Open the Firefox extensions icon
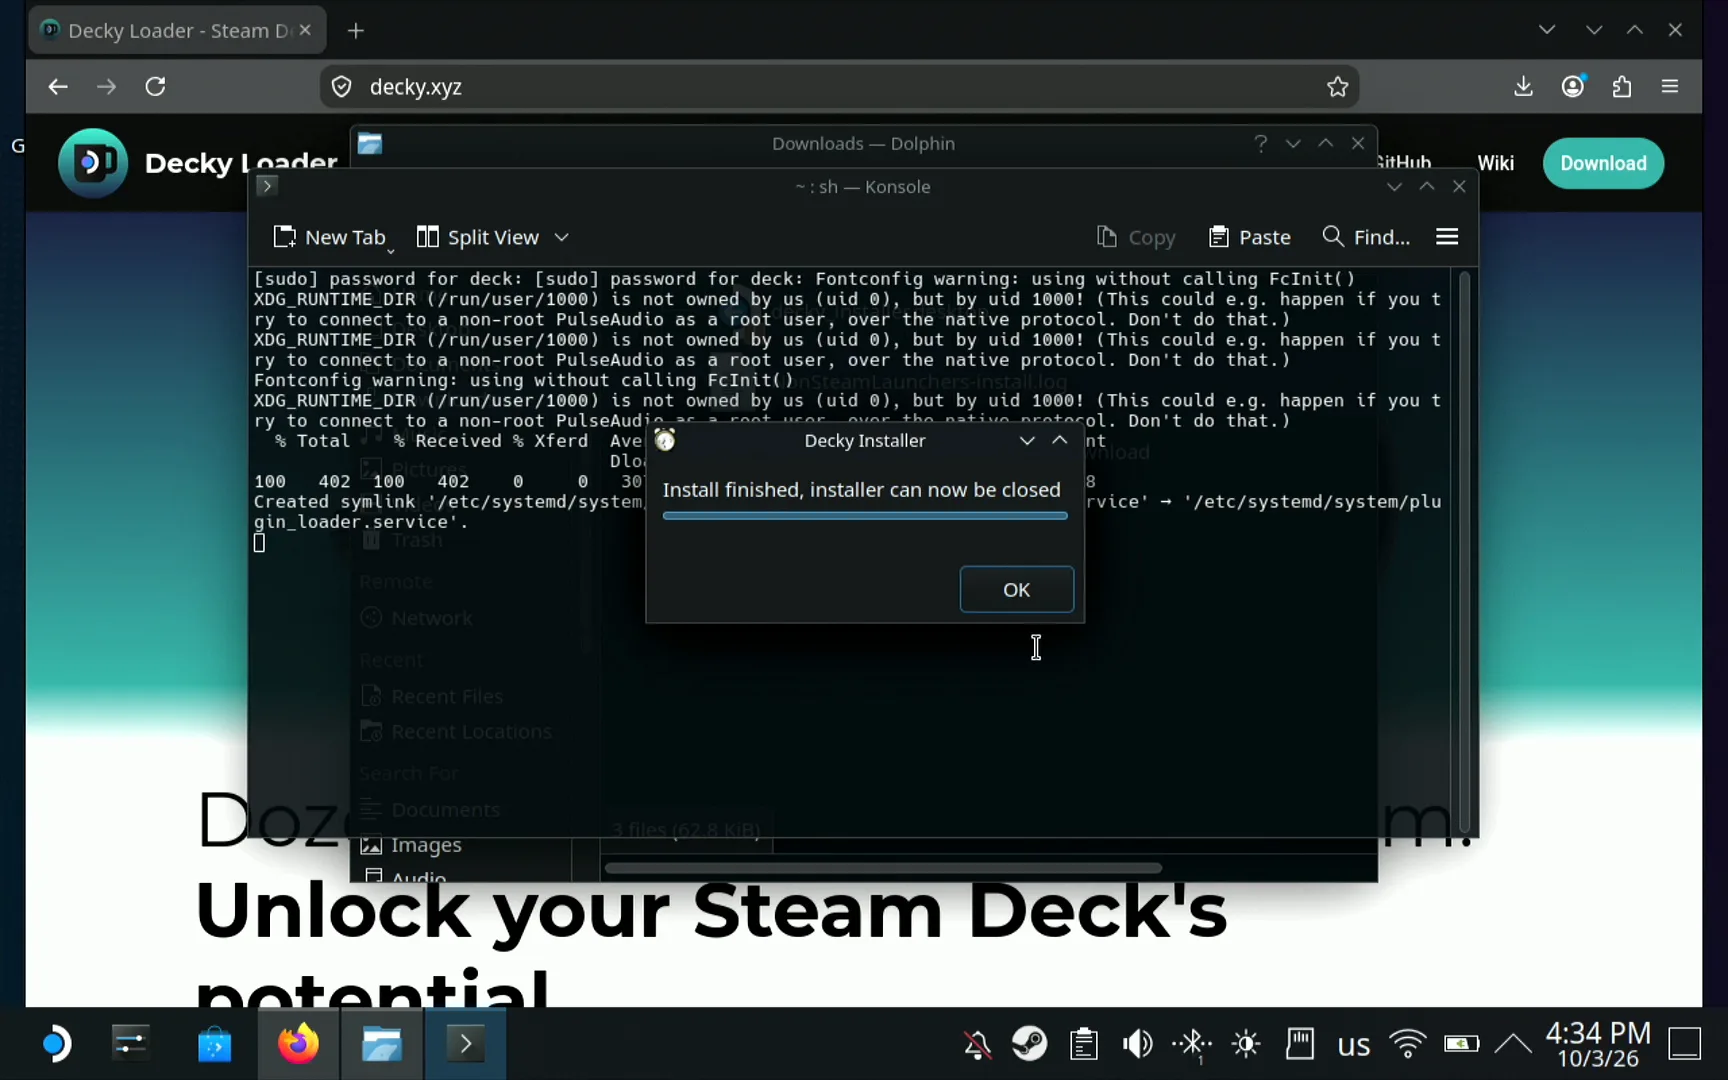This screenshot has height=1080, width=1728. coord(1621,87)
